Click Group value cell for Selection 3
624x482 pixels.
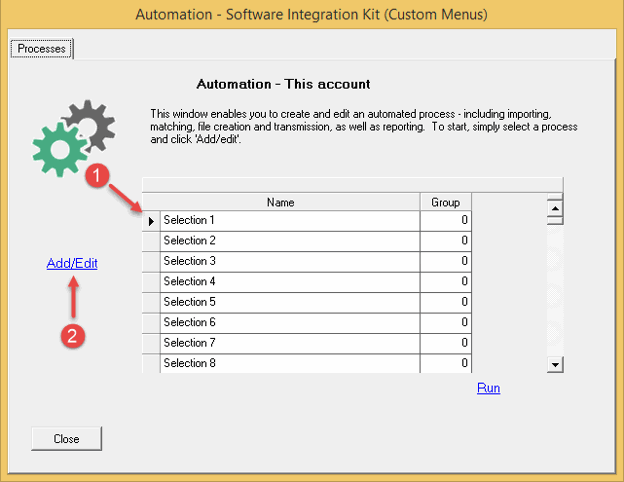tap(446, 261)
